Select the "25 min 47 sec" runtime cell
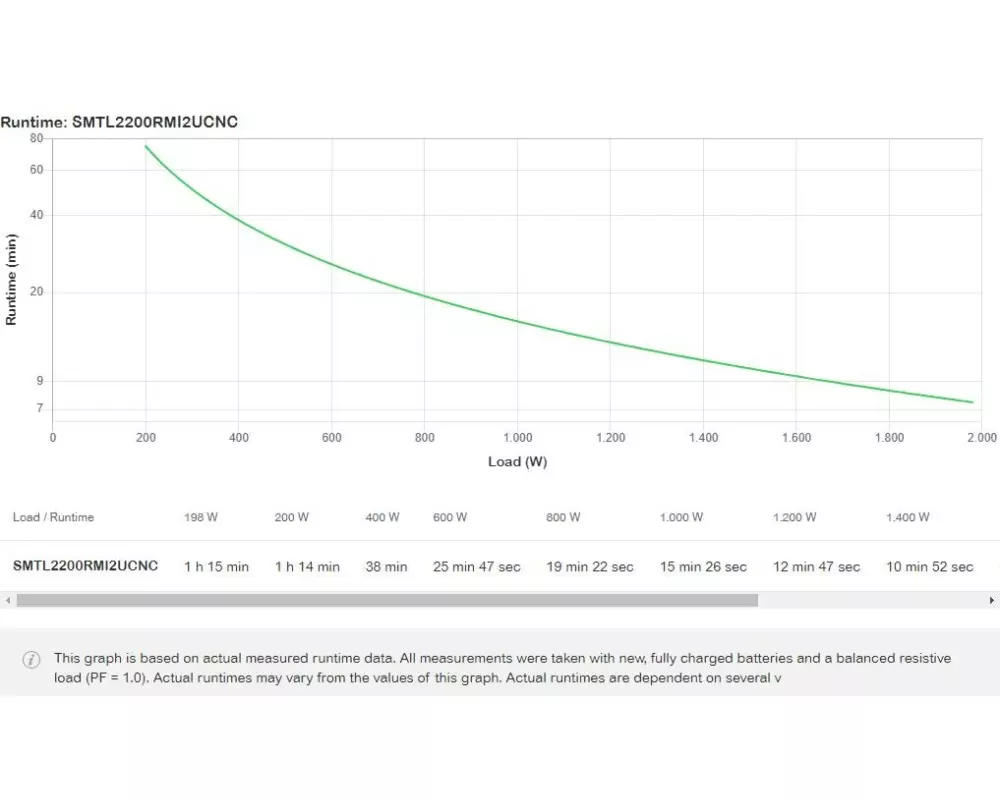This screenshot has height=800, width=1000. pos(476,567)
